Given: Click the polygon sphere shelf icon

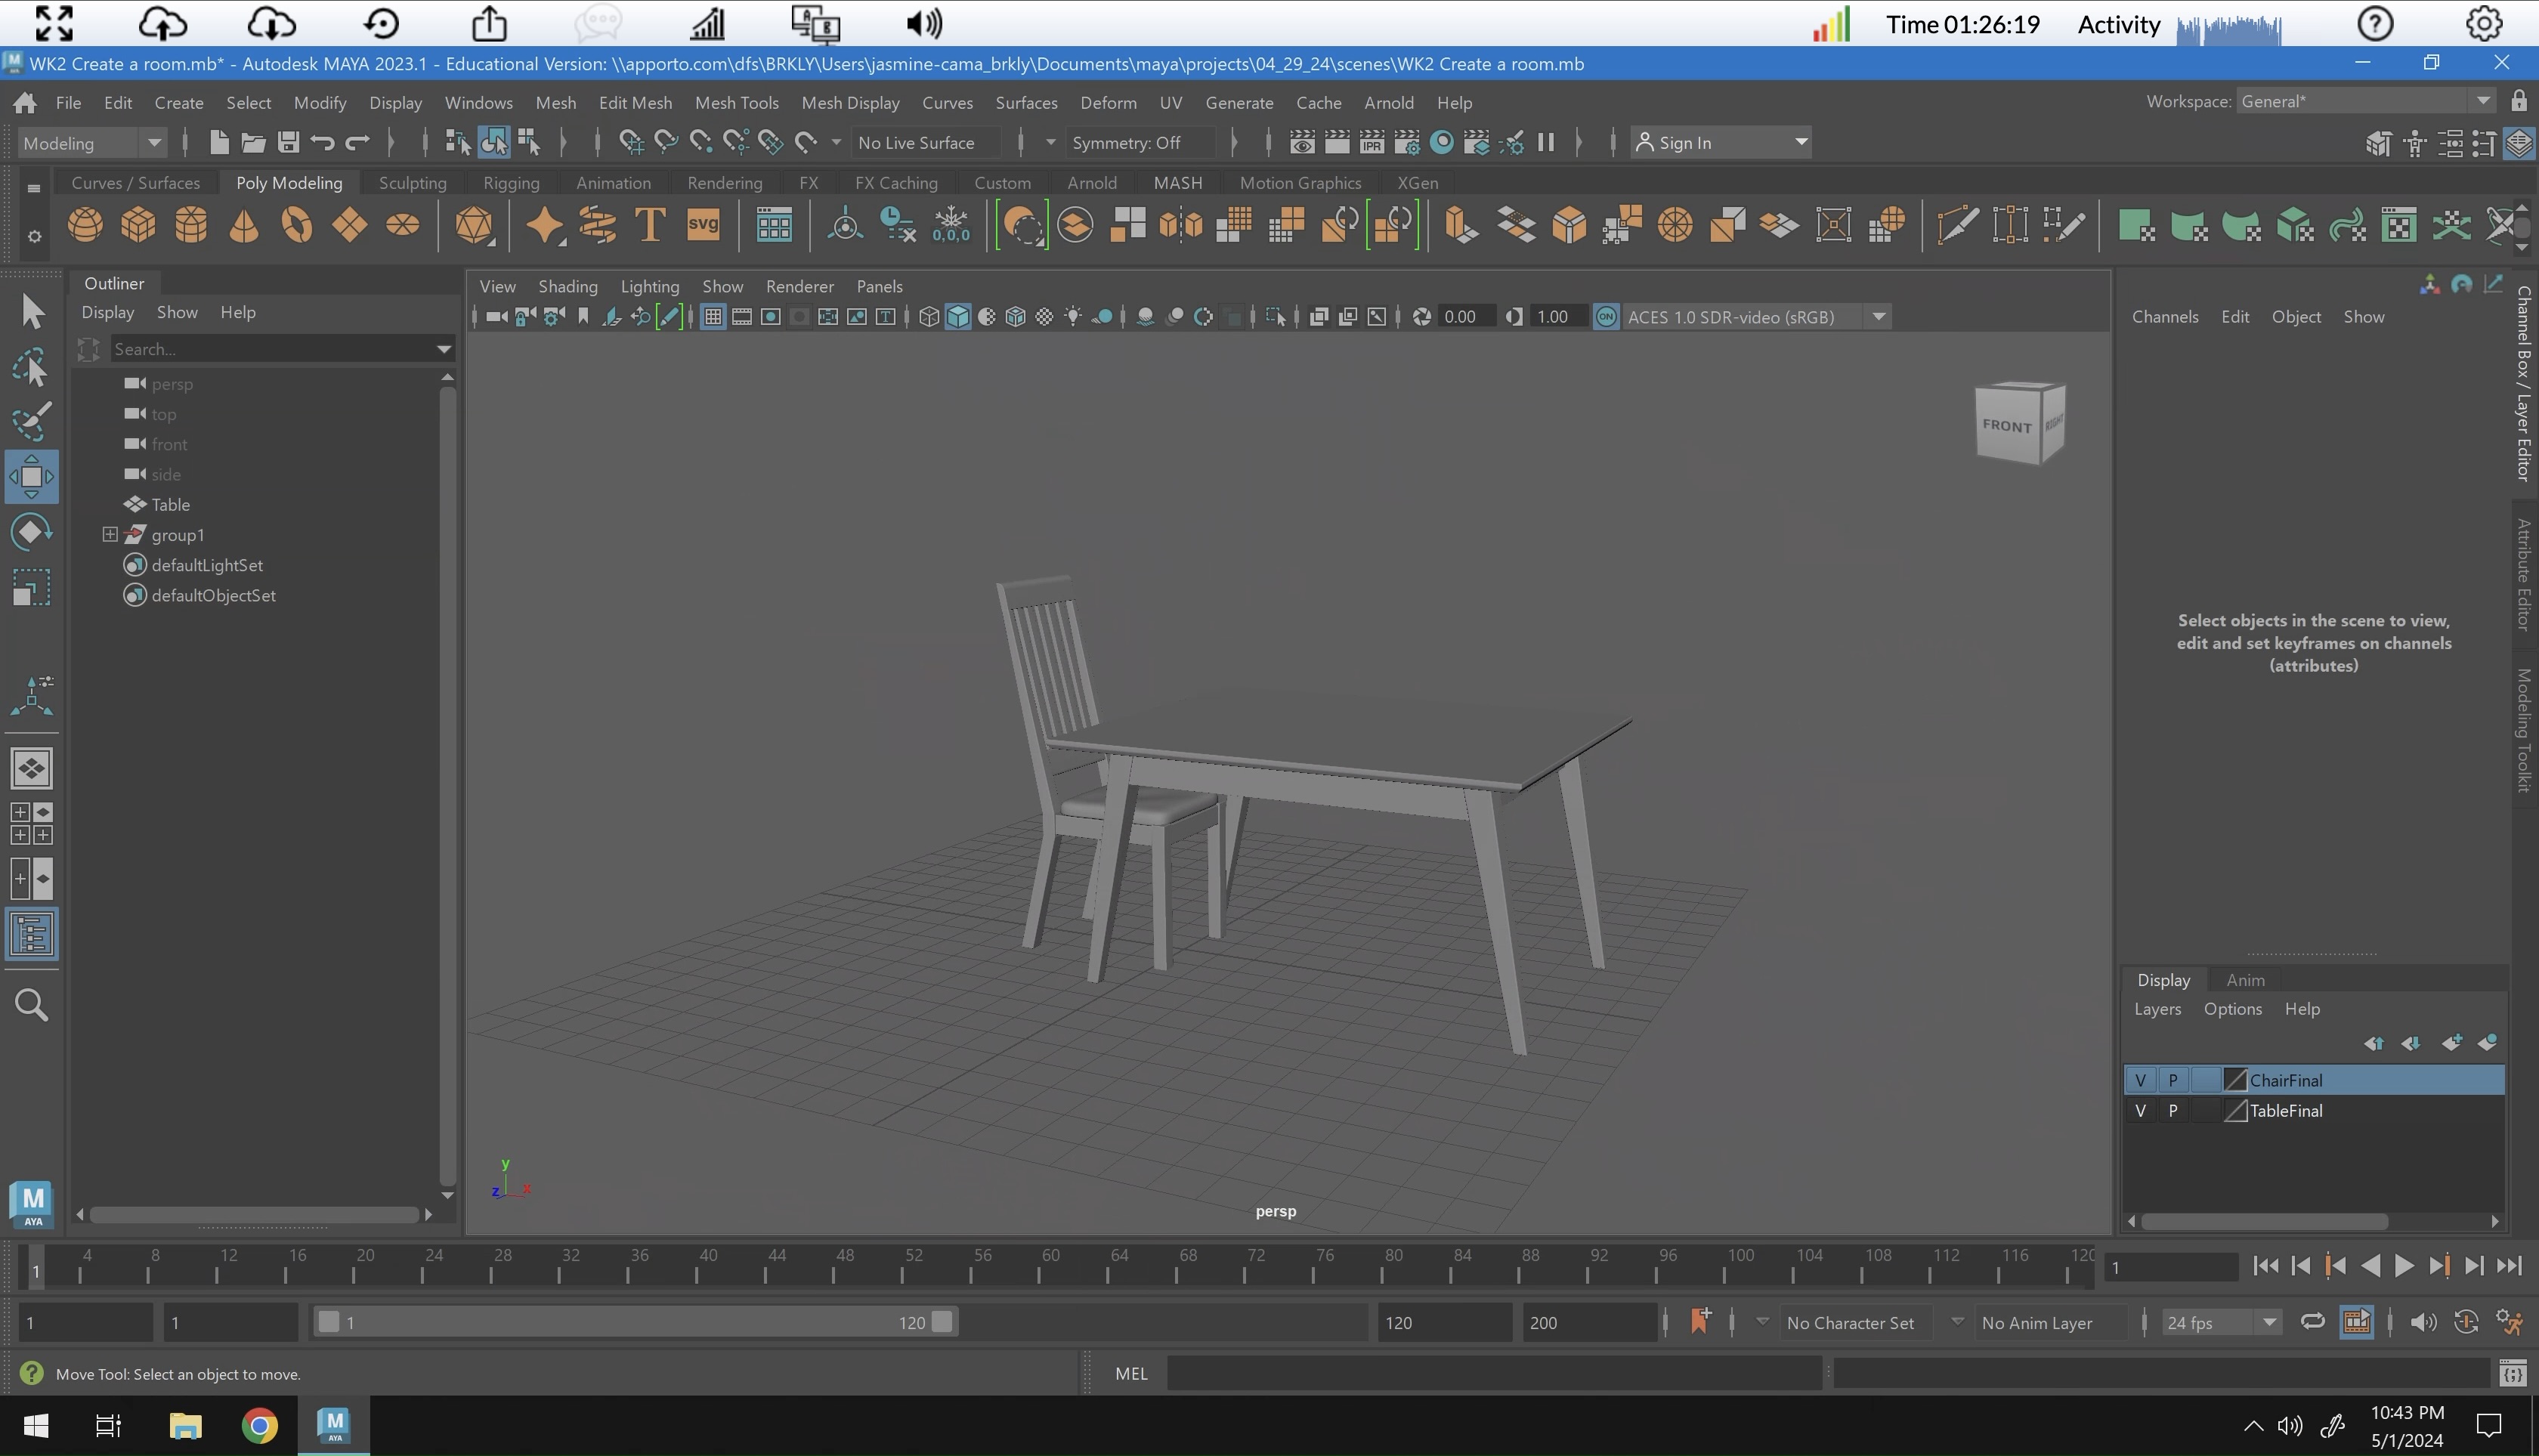Looking at the screenshot, I should tap(85, 225).
